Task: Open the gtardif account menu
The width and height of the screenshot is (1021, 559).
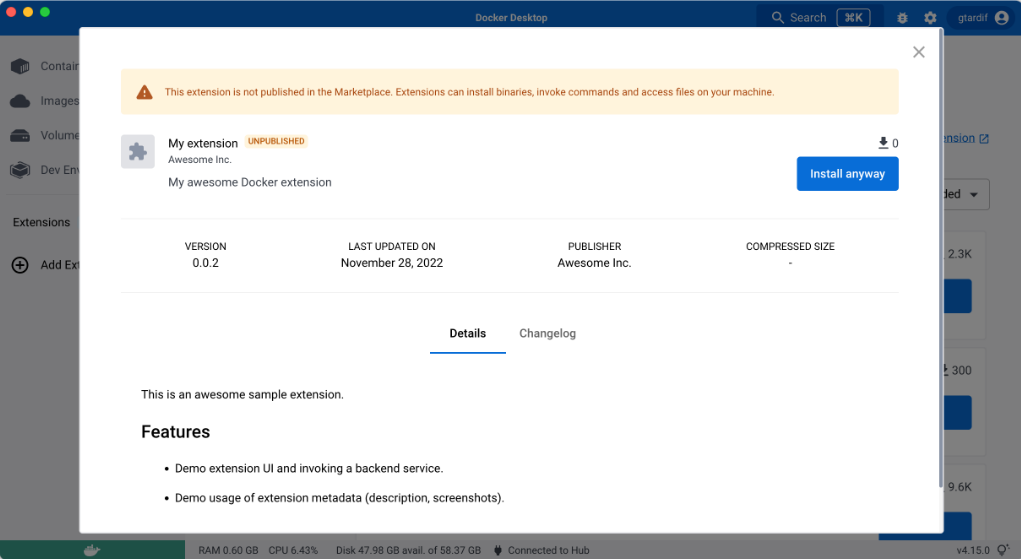Action: point(978,18)
